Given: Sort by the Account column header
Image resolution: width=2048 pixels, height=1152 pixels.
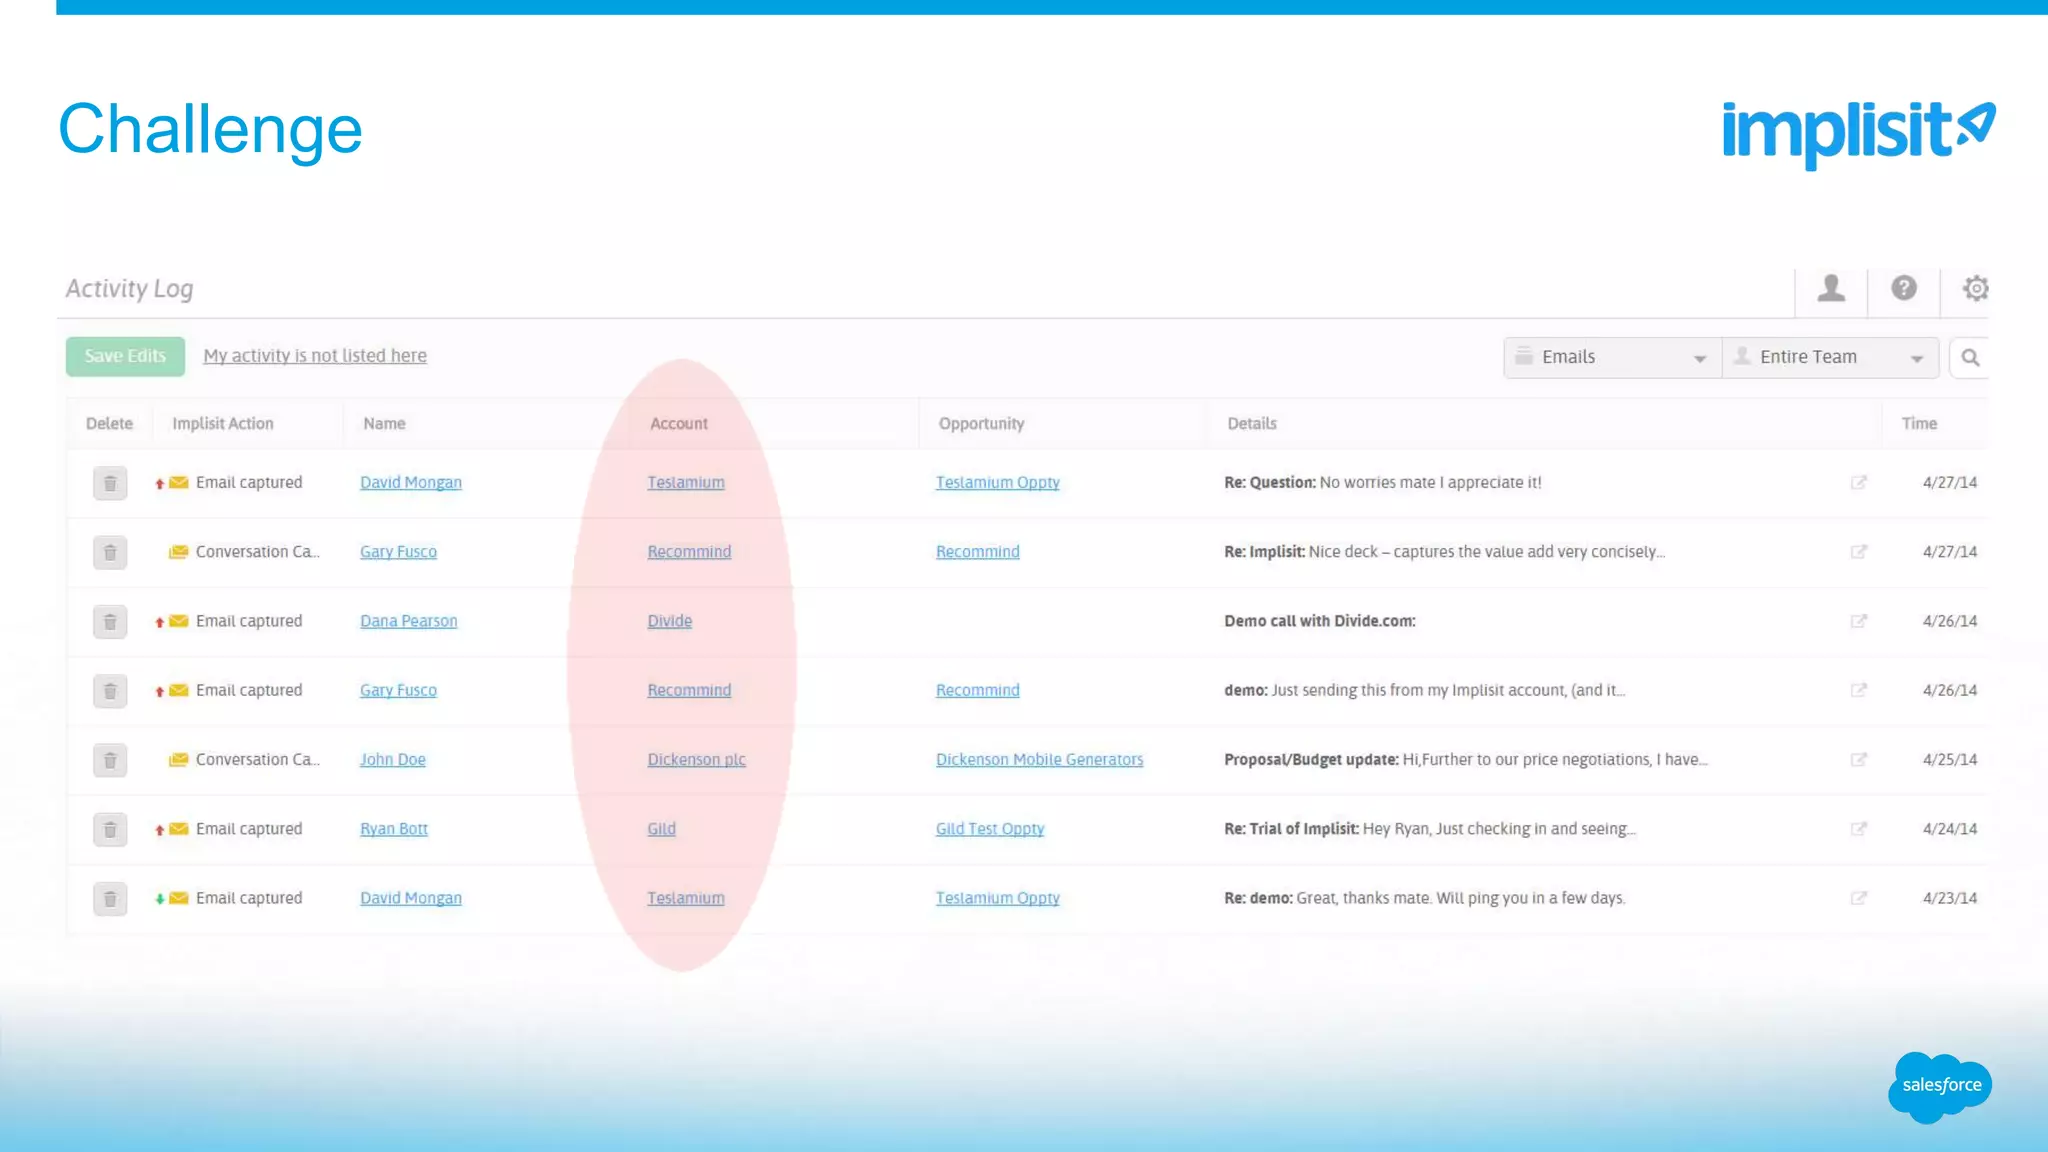Looking at the screenshot, I should click(679, 424).
